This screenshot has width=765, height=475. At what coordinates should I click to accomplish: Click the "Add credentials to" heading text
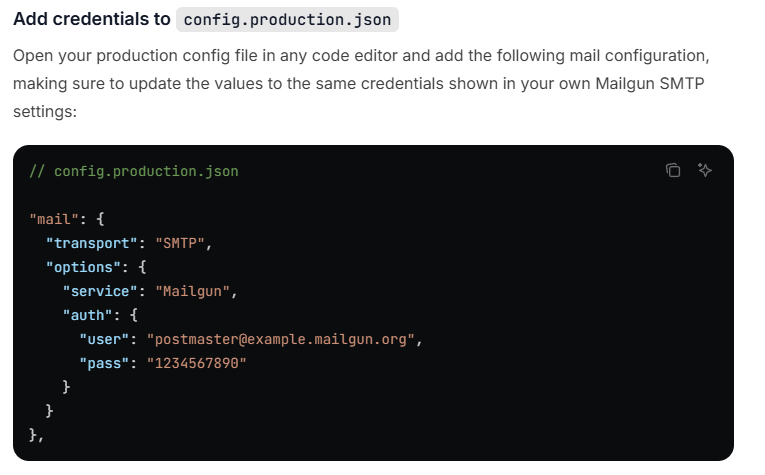(x=92, y=19)
